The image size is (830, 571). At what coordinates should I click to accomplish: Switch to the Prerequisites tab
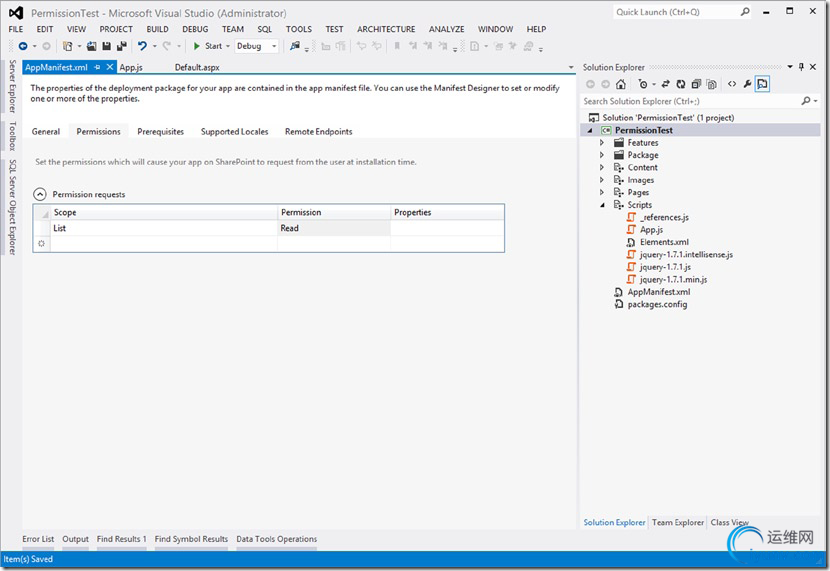(160, 131)
